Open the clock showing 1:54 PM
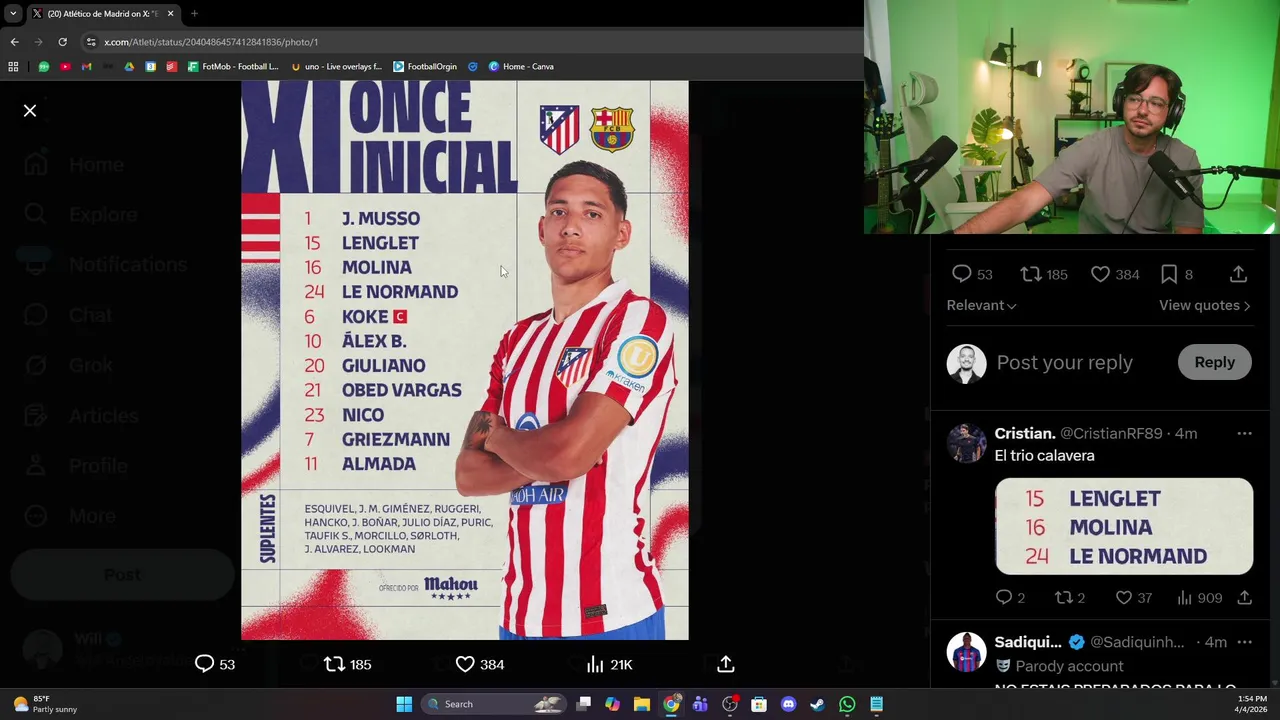This screenshot has height=720, width=1280. click(1251, 704)
